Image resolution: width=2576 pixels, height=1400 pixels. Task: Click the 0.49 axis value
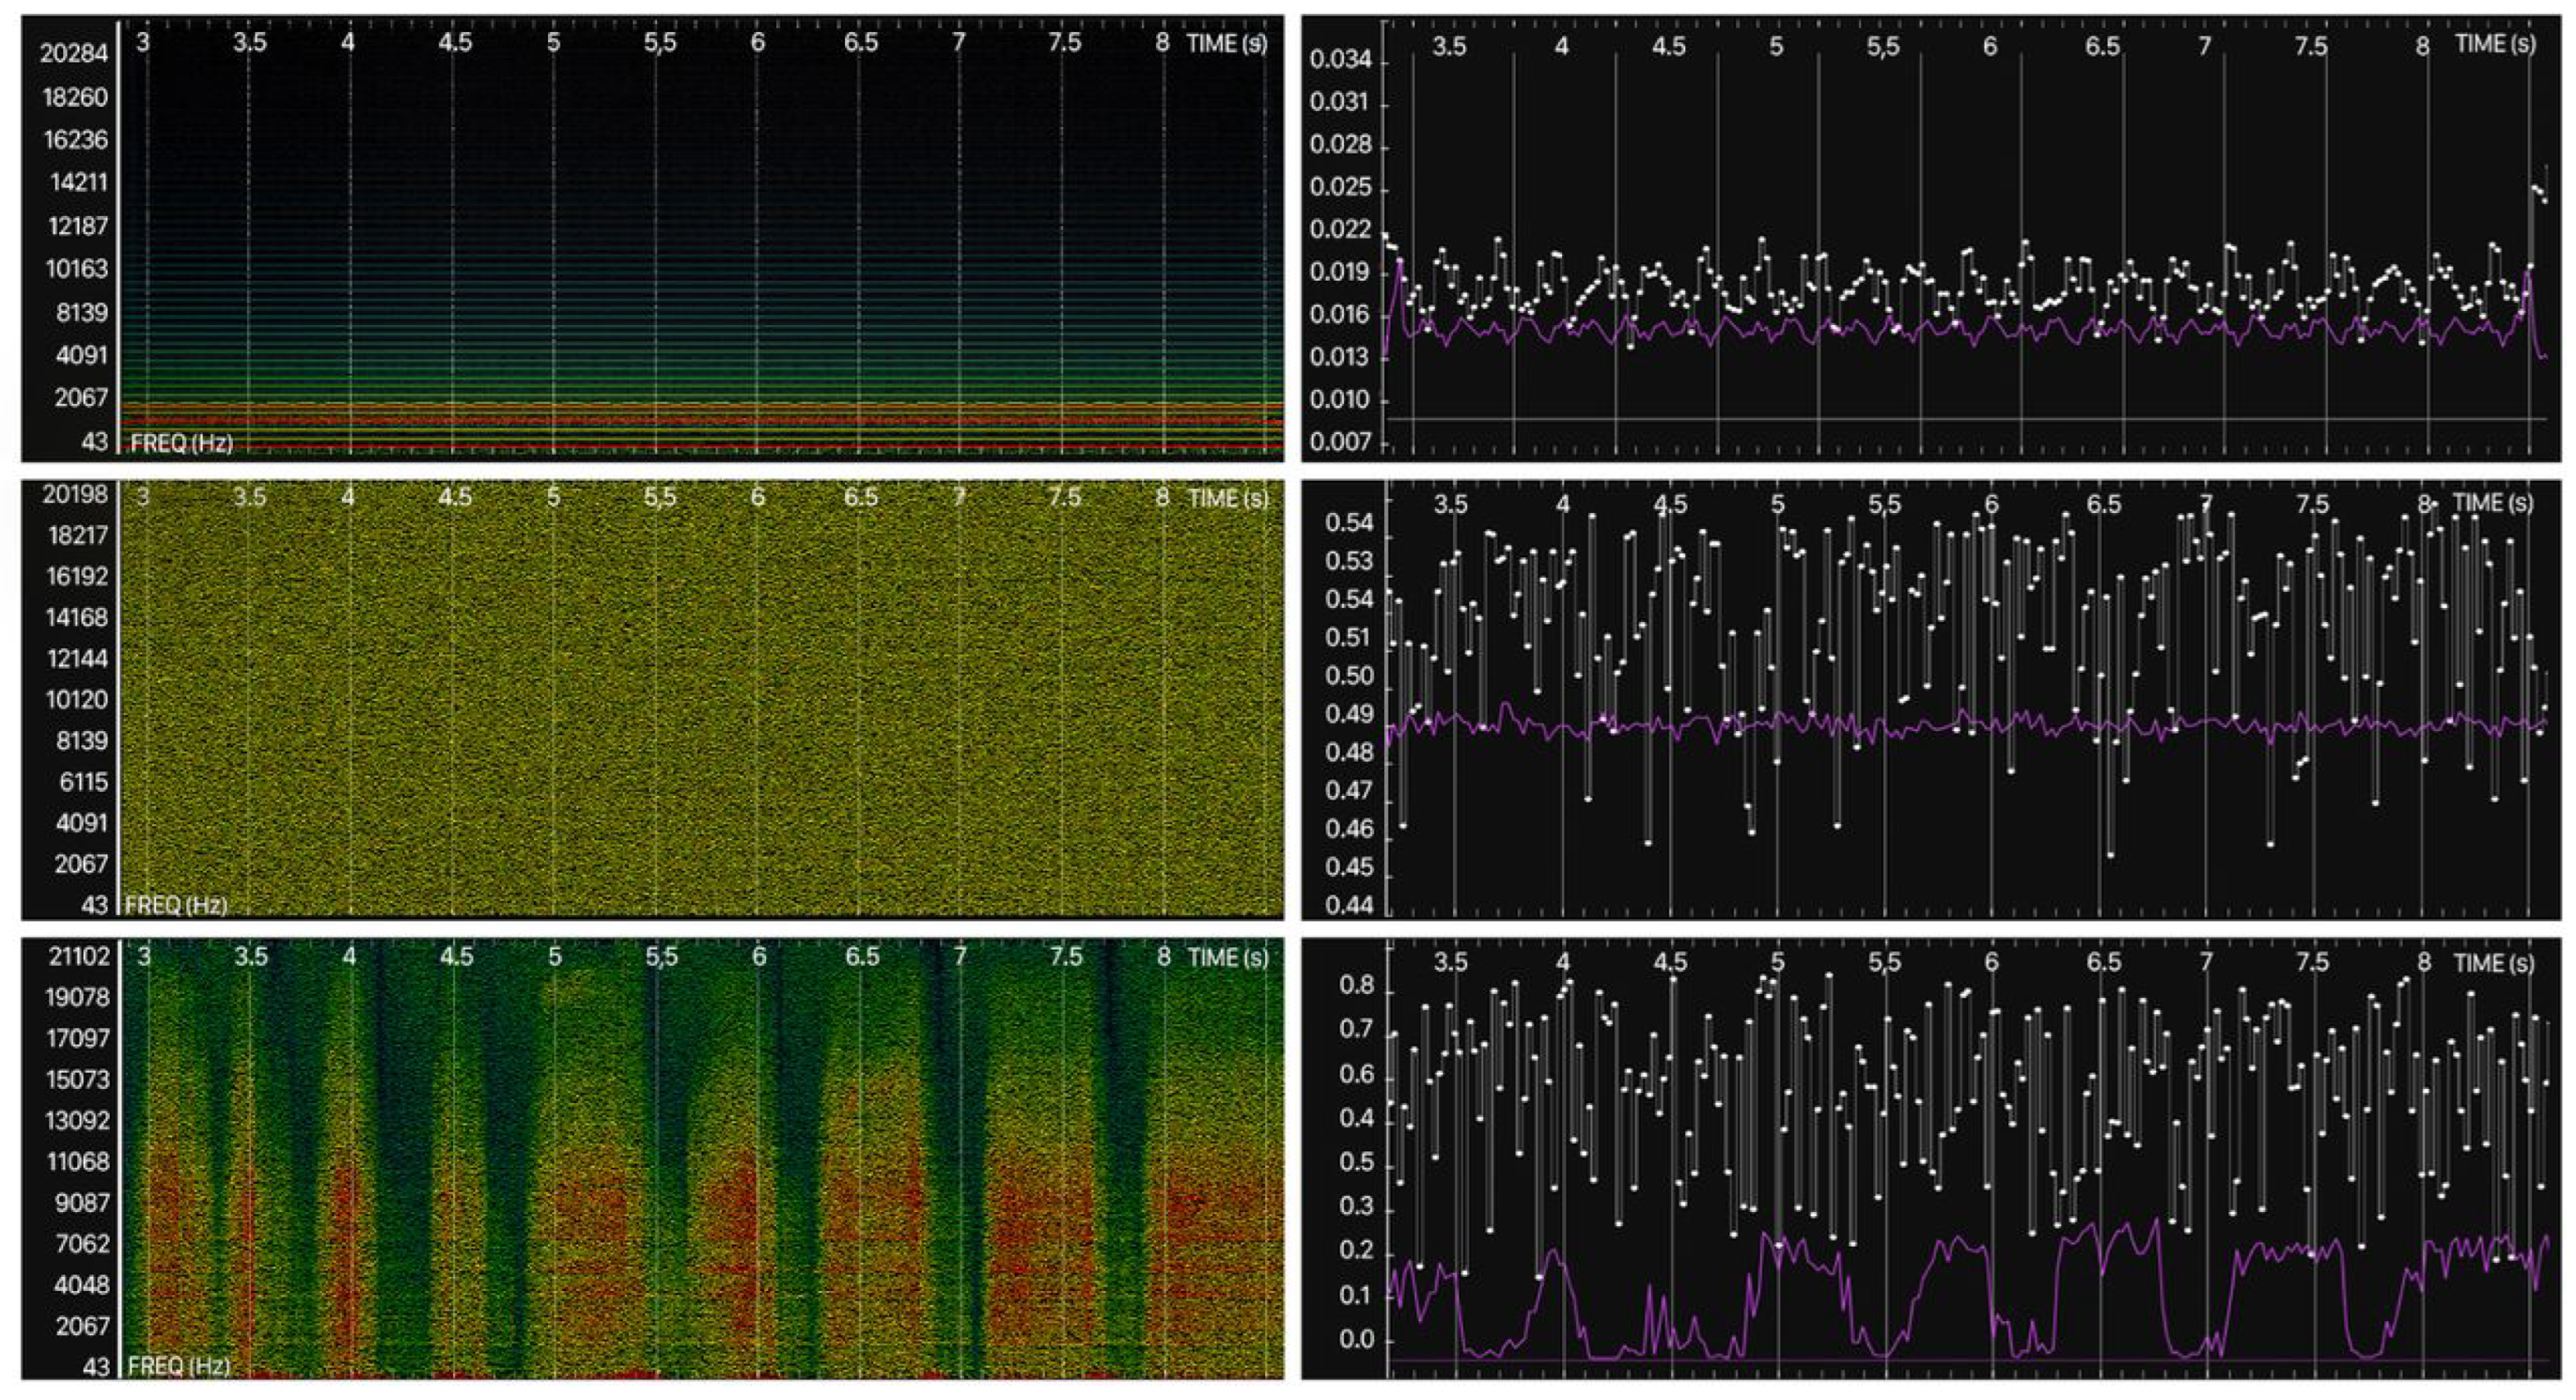click(1350, 715)
